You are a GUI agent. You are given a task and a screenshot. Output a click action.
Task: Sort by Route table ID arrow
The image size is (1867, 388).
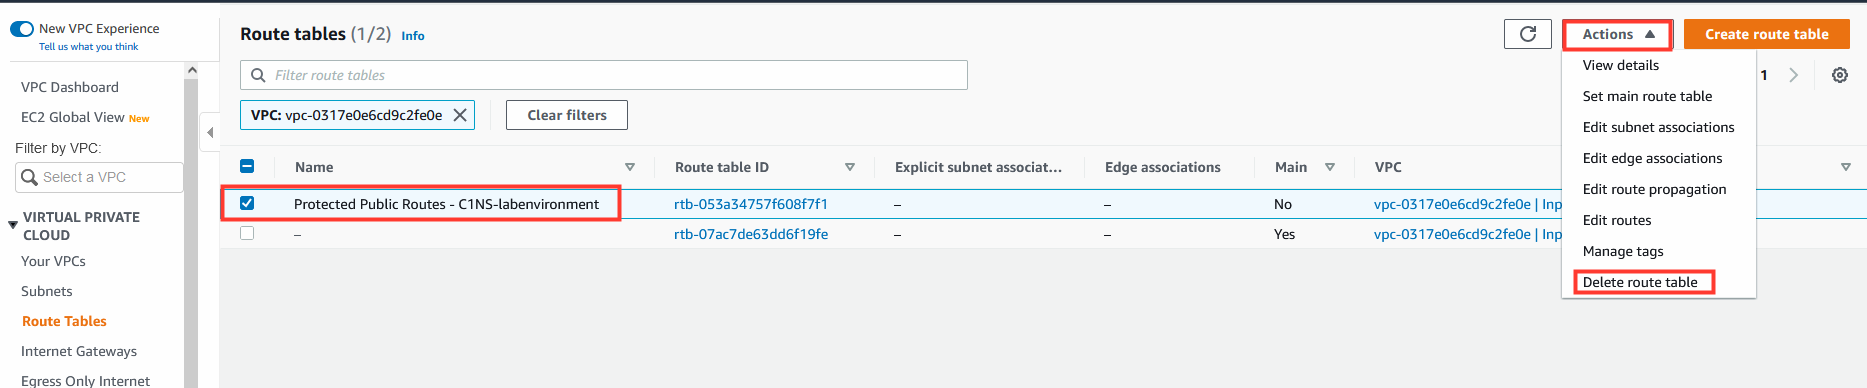(850, 167)
